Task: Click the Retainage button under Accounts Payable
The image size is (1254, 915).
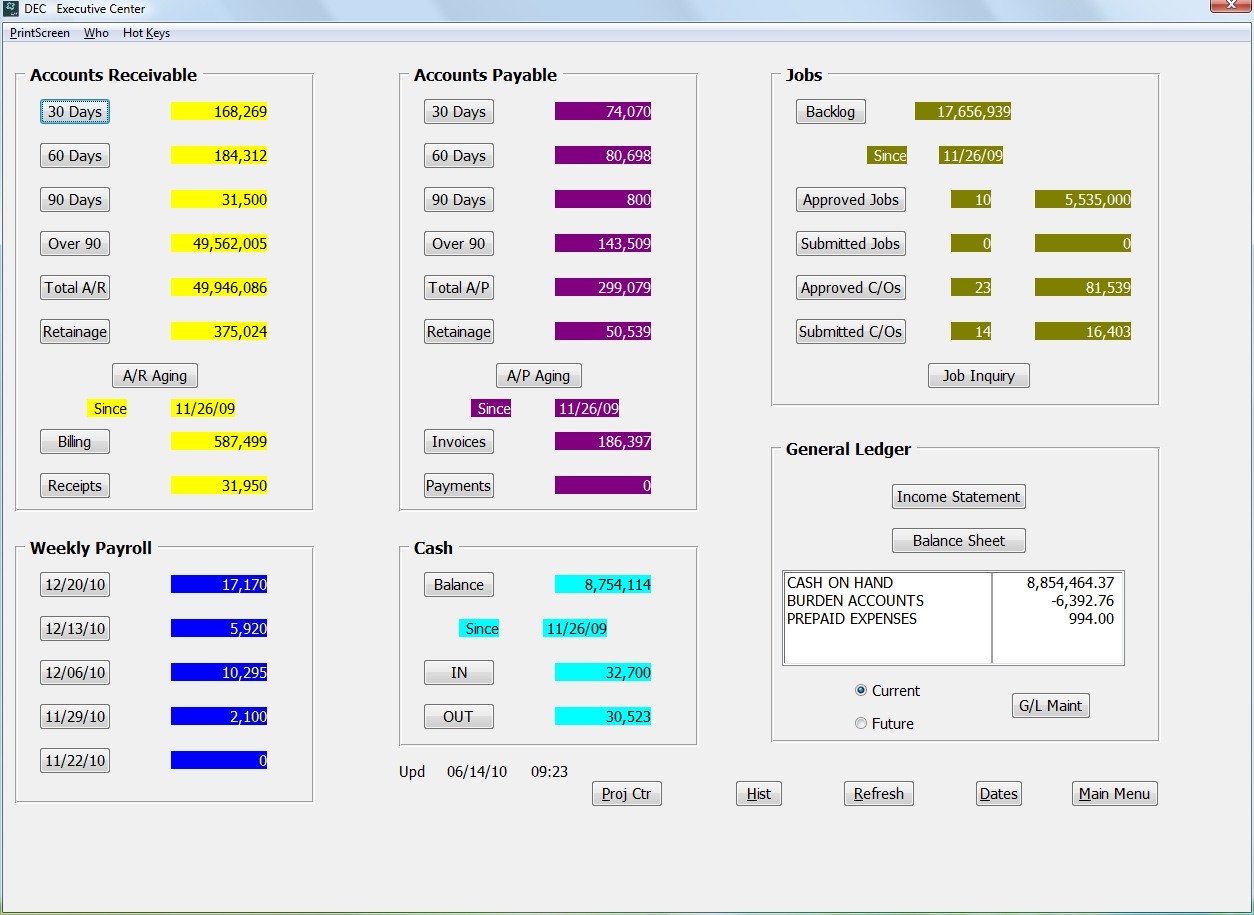Action: pos(458,331)
